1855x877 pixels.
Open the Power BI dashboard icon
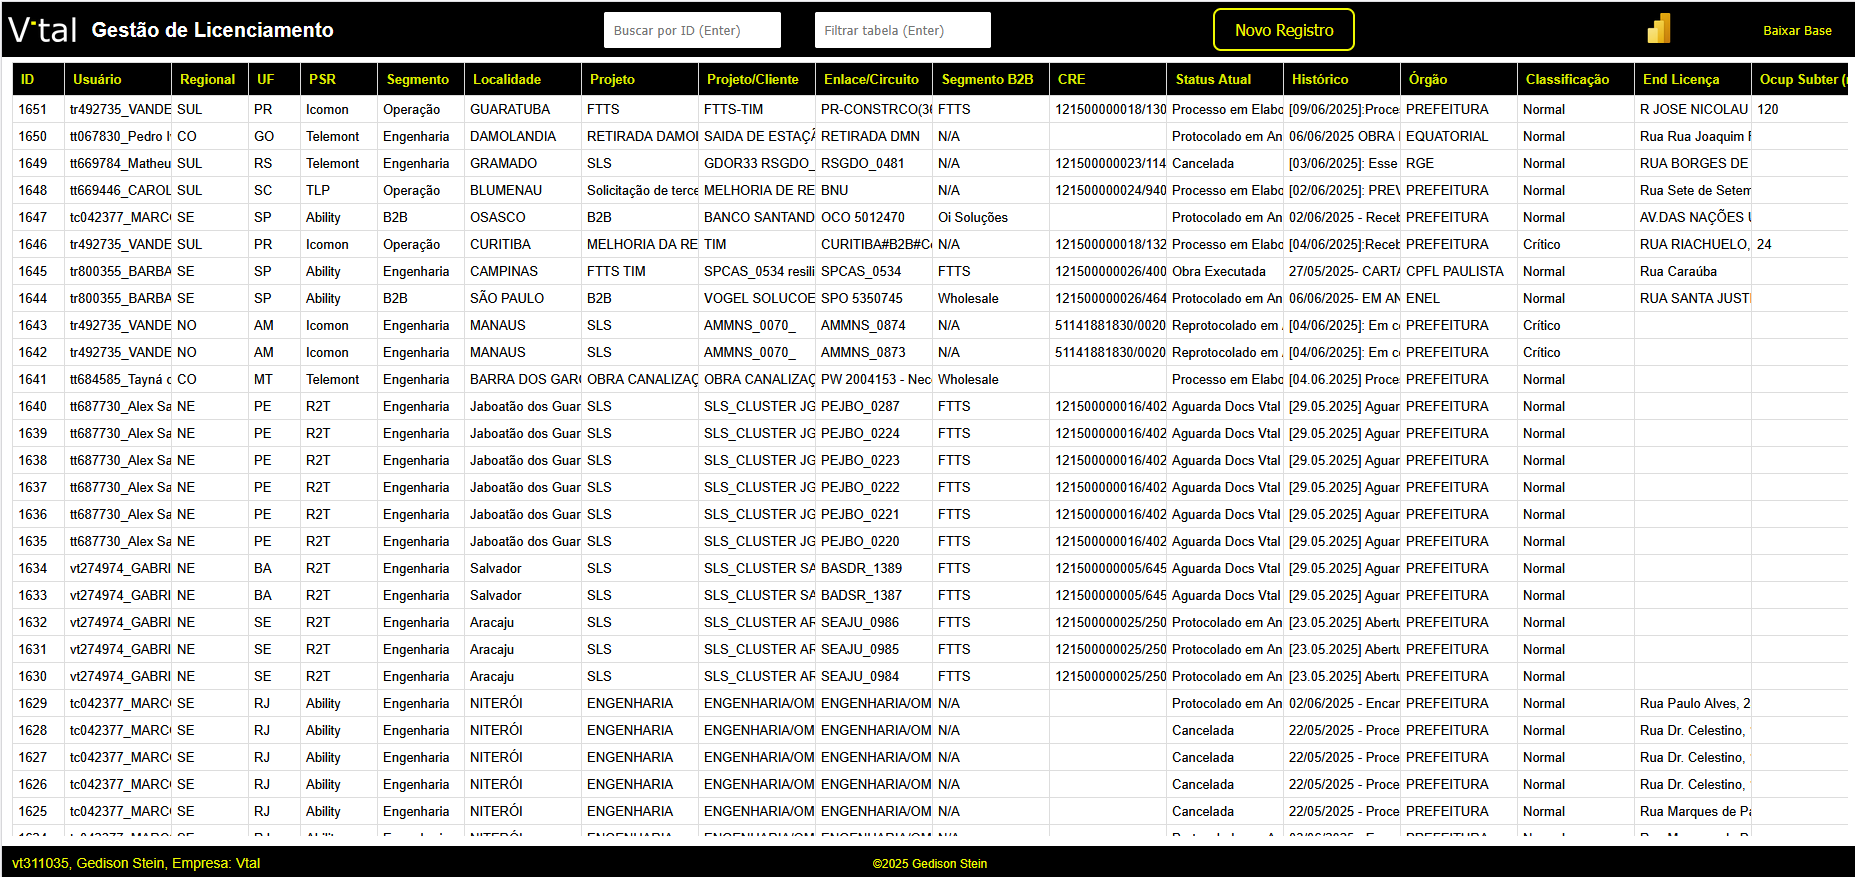[1659, 29]
